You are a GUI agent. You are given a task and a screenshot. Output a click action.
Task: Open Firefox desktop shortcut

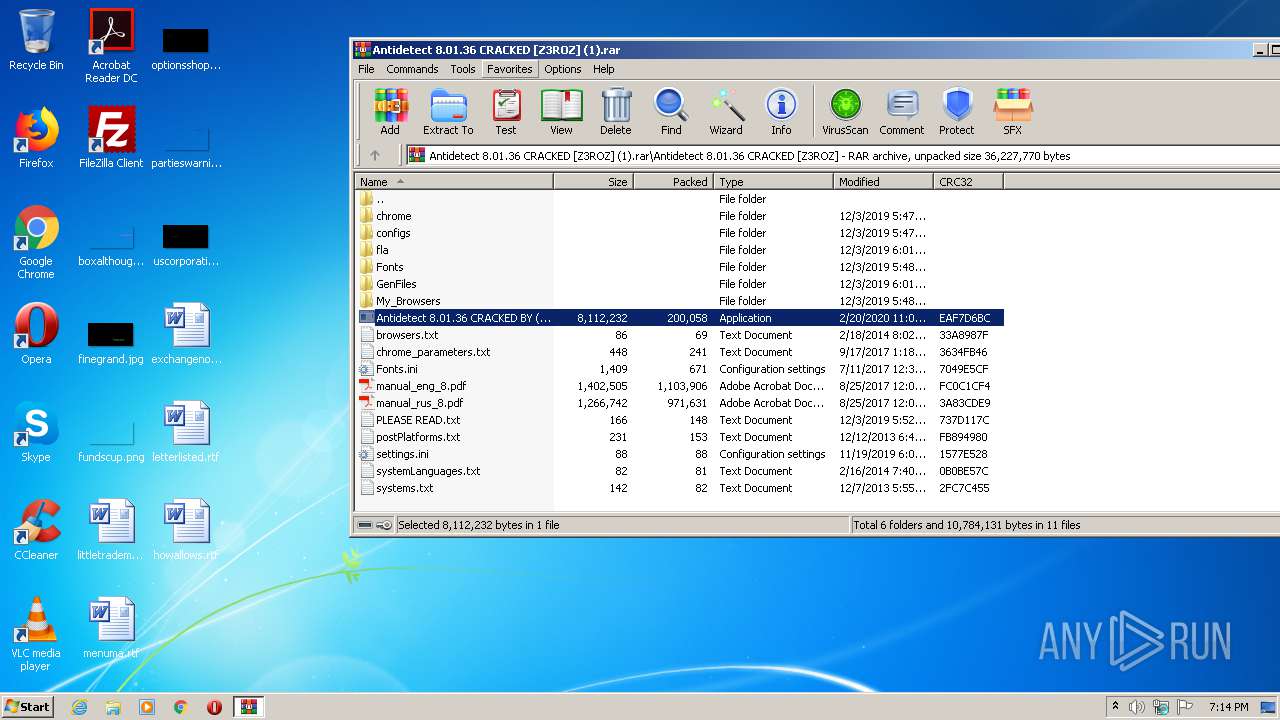click(36, 138)
